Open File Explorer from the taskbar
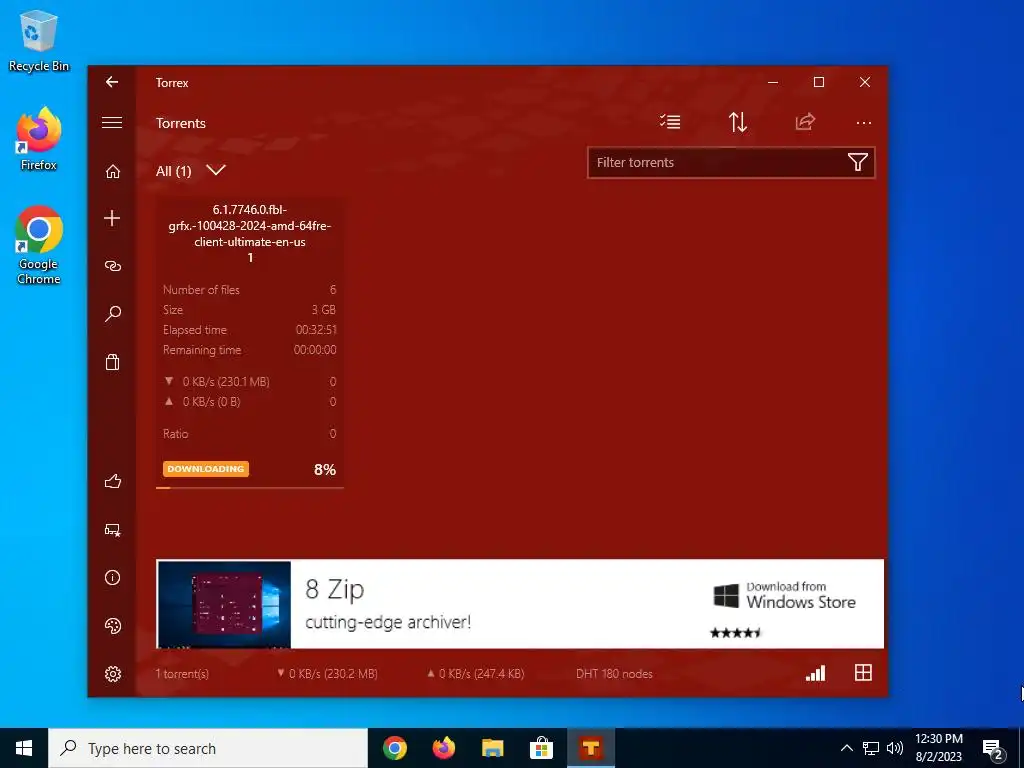This screenshot has width=1024, height=768. pyautogui.click(x=492, y=748)
